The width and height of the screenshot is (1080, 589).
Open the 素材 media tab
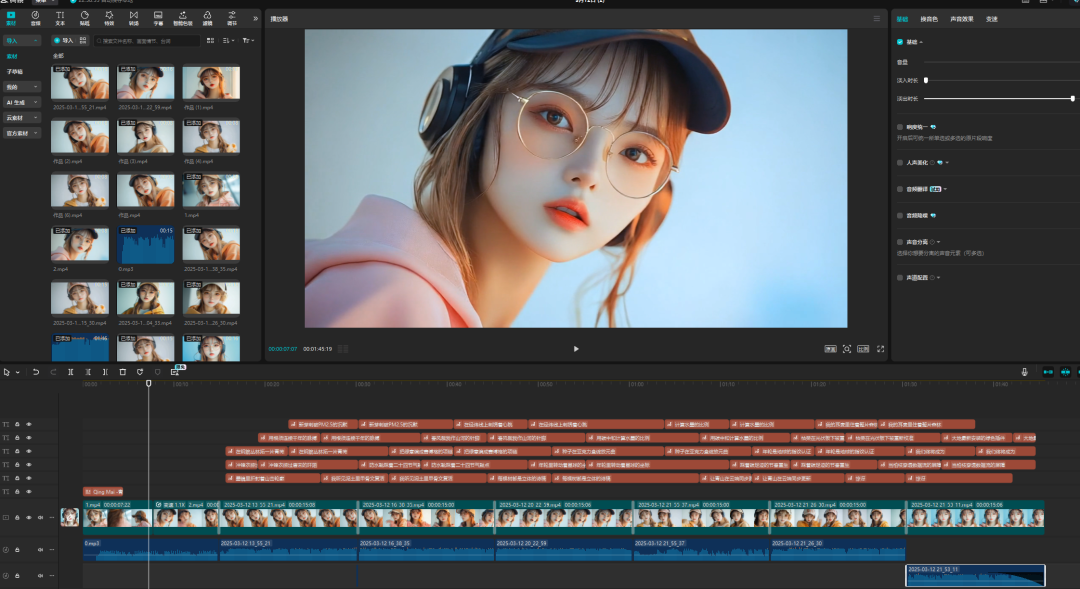11,18
